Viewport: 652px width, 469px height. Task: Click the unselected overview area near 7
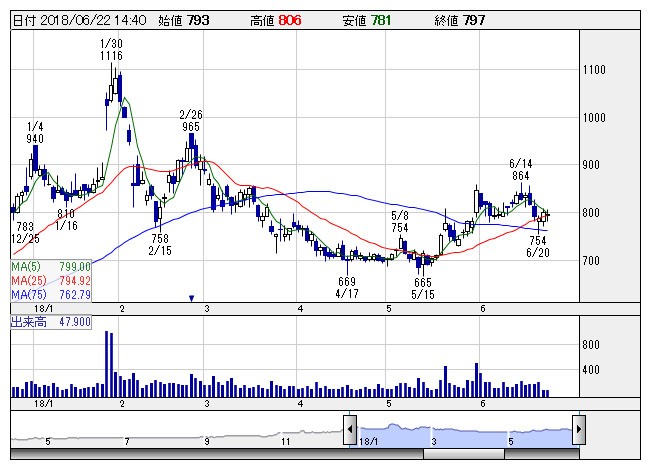(128, 432)
